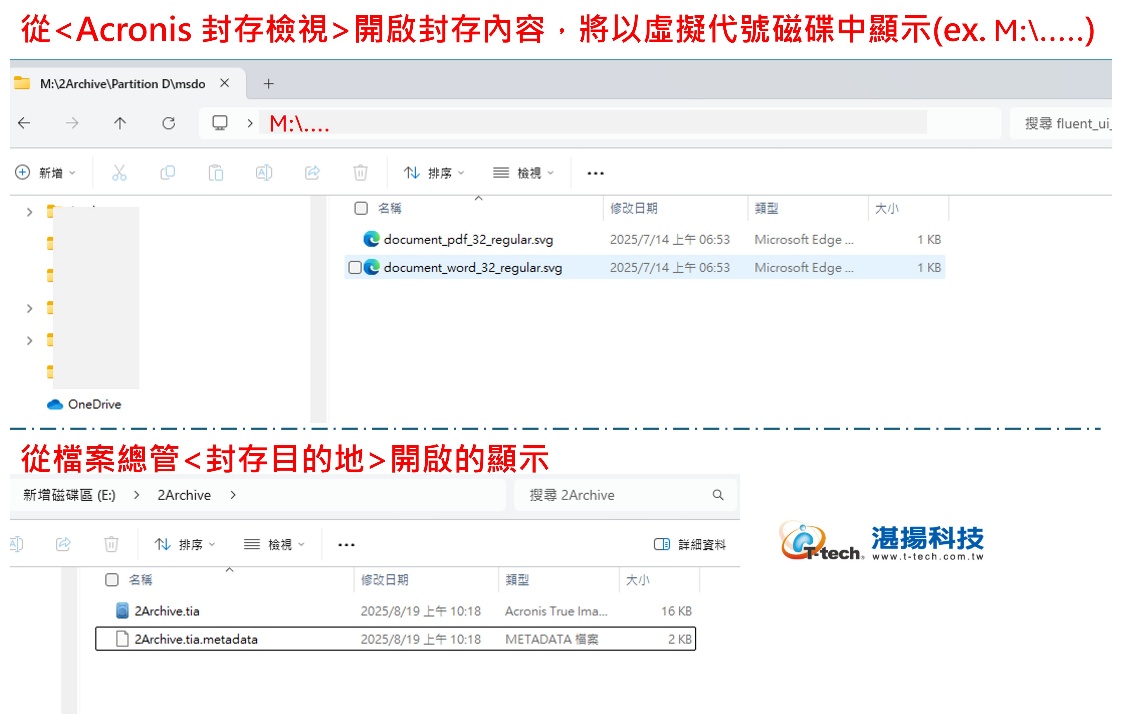Sort upper list by 名稱 column
1125x714 pixels.
(x=390, y=208)
